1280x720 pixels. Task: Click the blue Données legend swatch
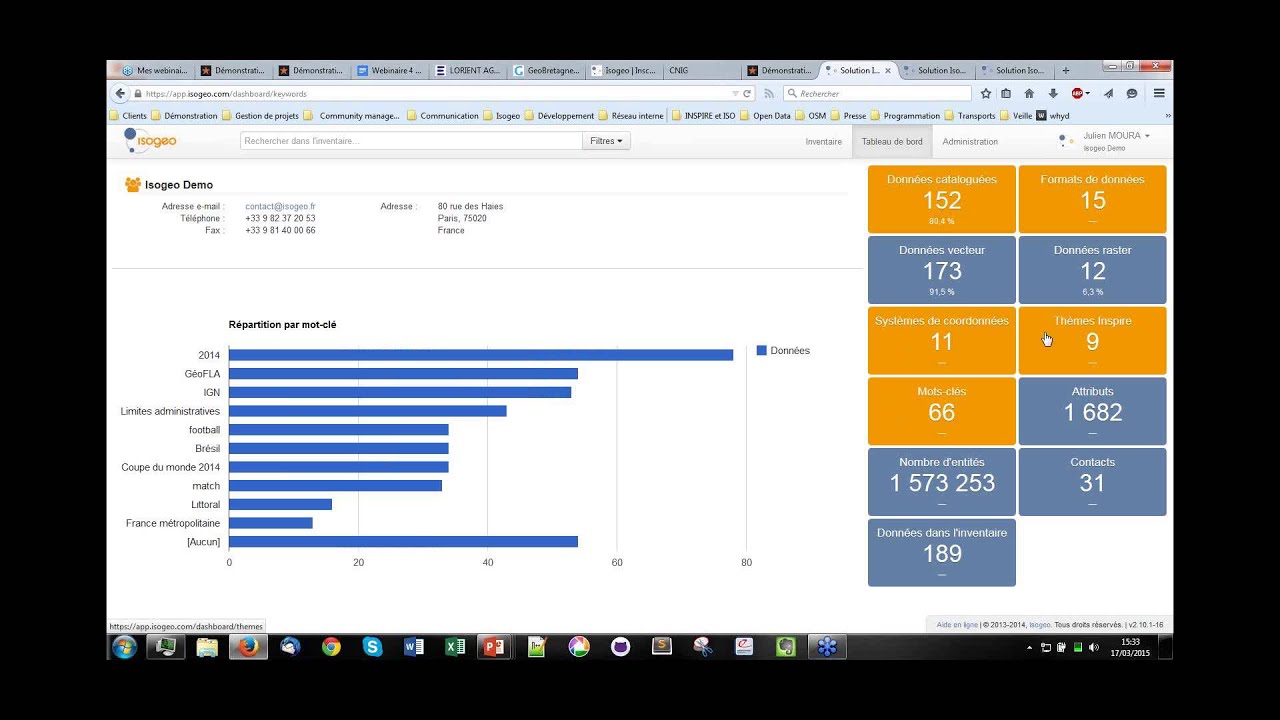coord(761,351)
